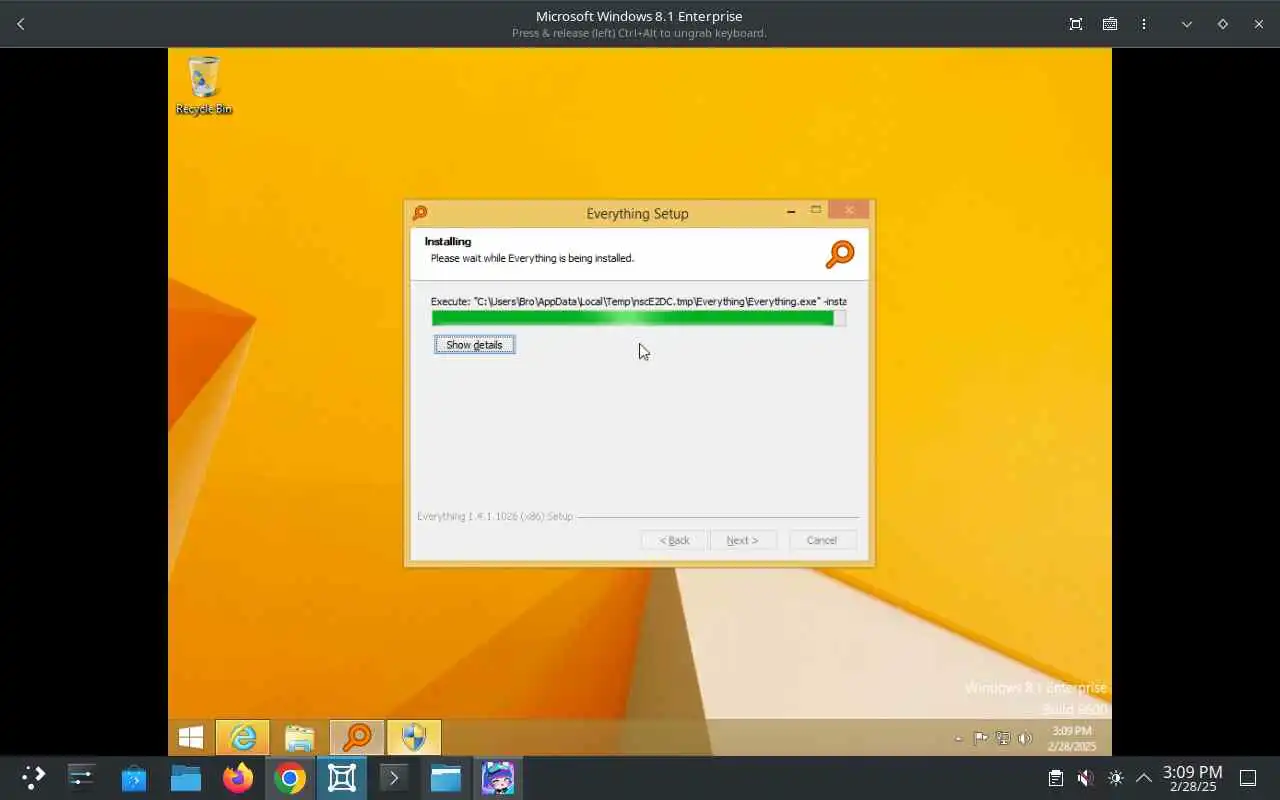Toggle fullscreen in the VM viewer header
1280x800 pixels.
[1076, 24]
